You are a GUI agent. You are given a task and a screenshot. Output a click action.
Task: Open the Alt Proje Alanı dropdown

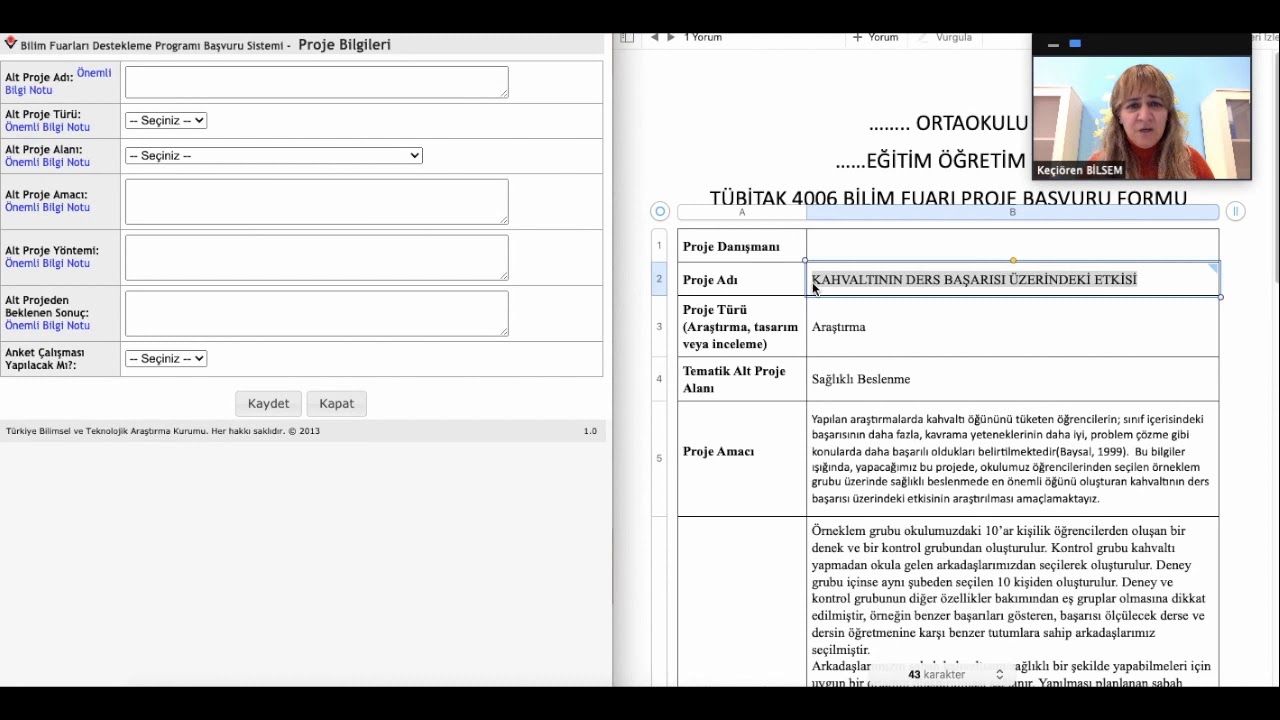point(274,155)
